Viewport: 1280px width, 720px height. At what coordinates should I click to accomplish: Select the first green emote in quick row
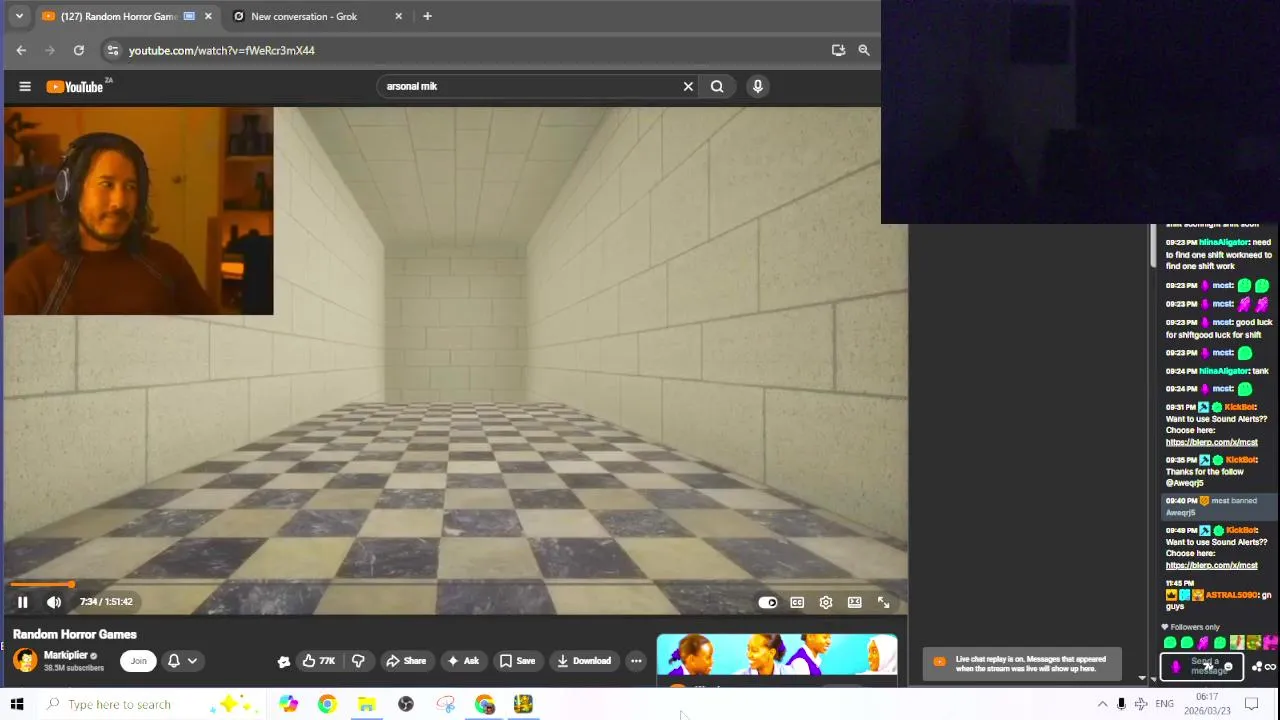point(1170,643)
